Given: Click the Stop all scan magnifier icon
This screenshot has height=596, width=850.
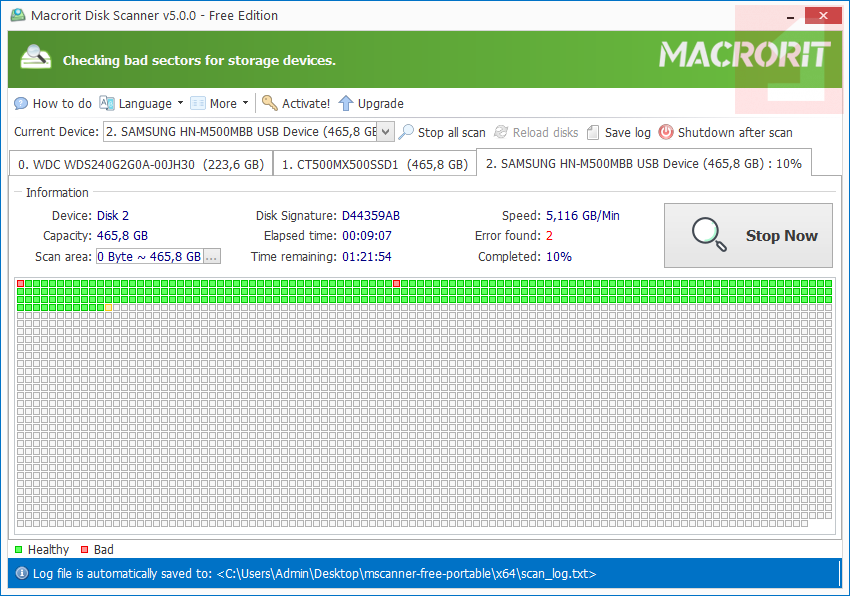Looking at the screenshot, I should click(405, 132).
